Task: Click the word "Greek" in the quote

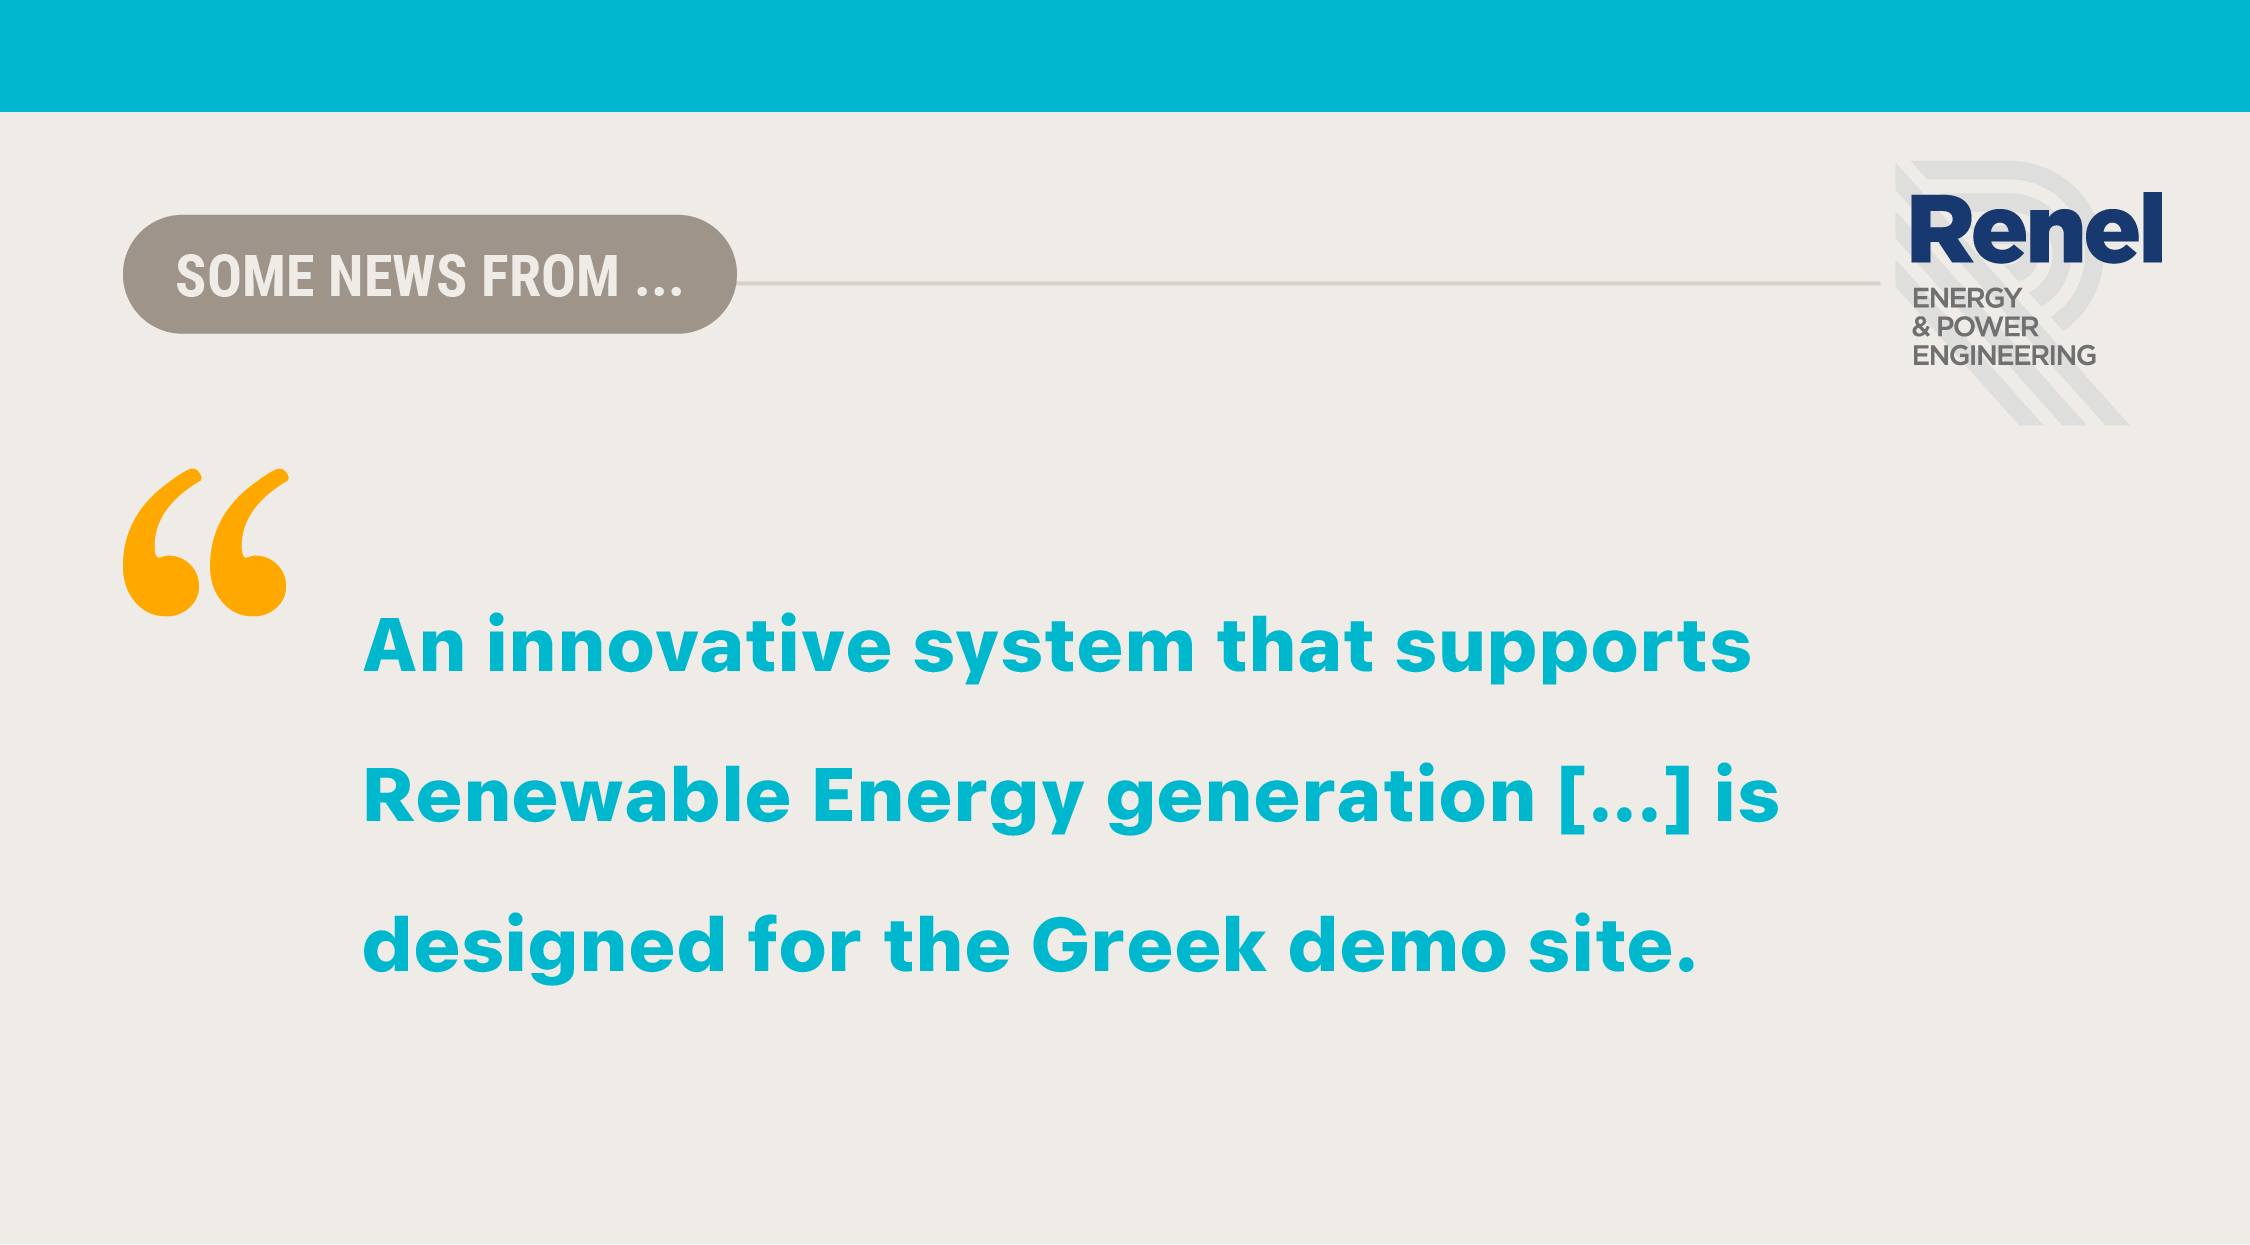Action: tap(1149, 945)
